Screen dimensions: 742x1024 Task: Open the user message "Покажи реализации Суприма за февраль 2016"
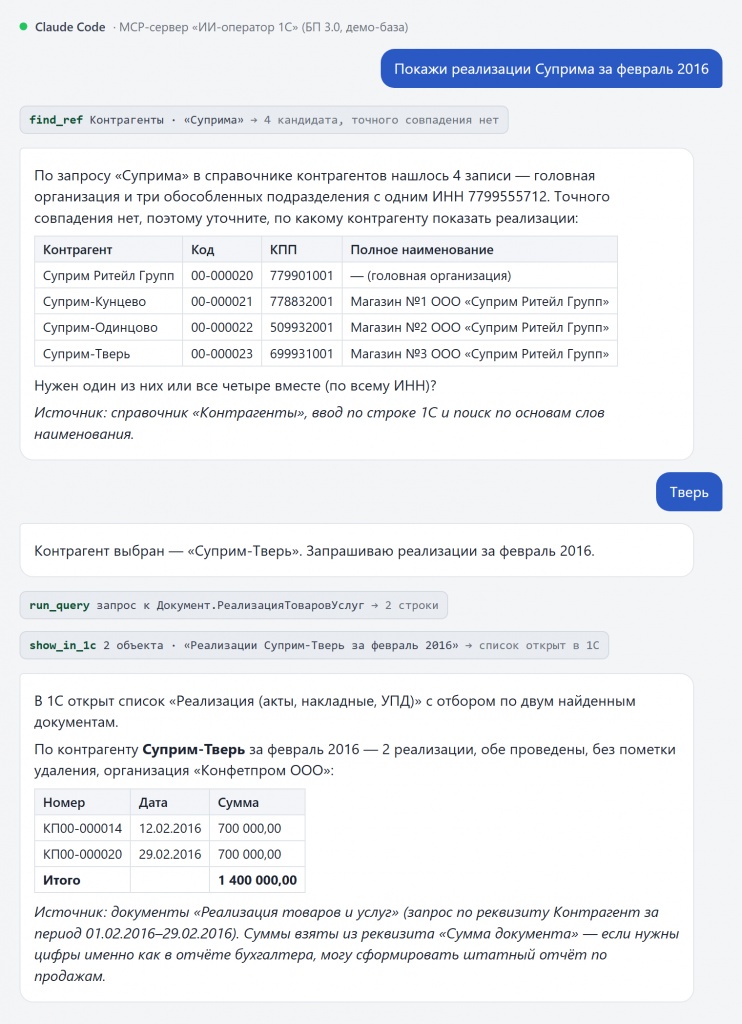pos(551,69)
